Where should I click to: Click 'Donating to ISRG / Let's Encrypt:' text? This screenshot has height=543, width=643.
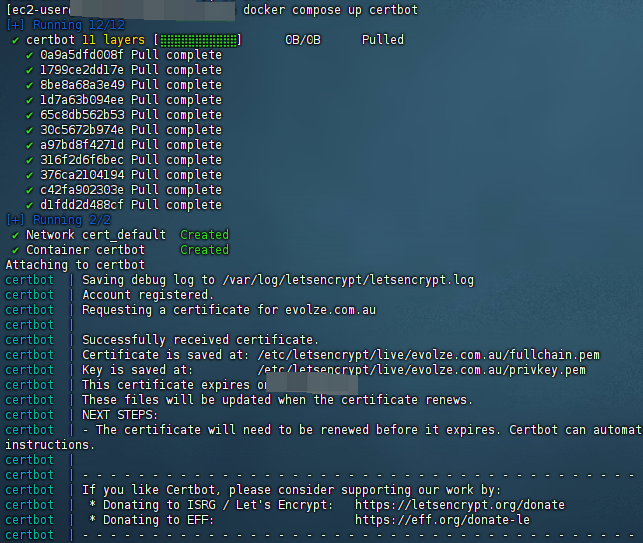218,505
